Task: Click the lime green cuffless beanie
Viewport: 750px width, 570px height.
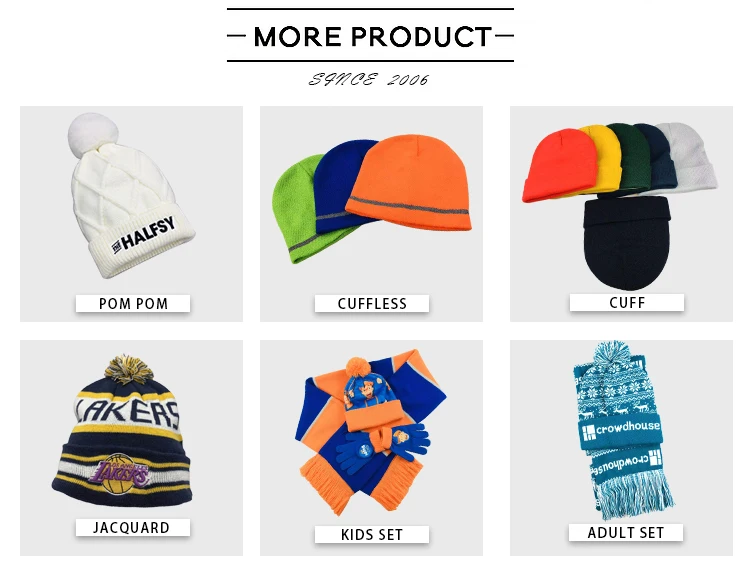Action: [x=297, y=210]
